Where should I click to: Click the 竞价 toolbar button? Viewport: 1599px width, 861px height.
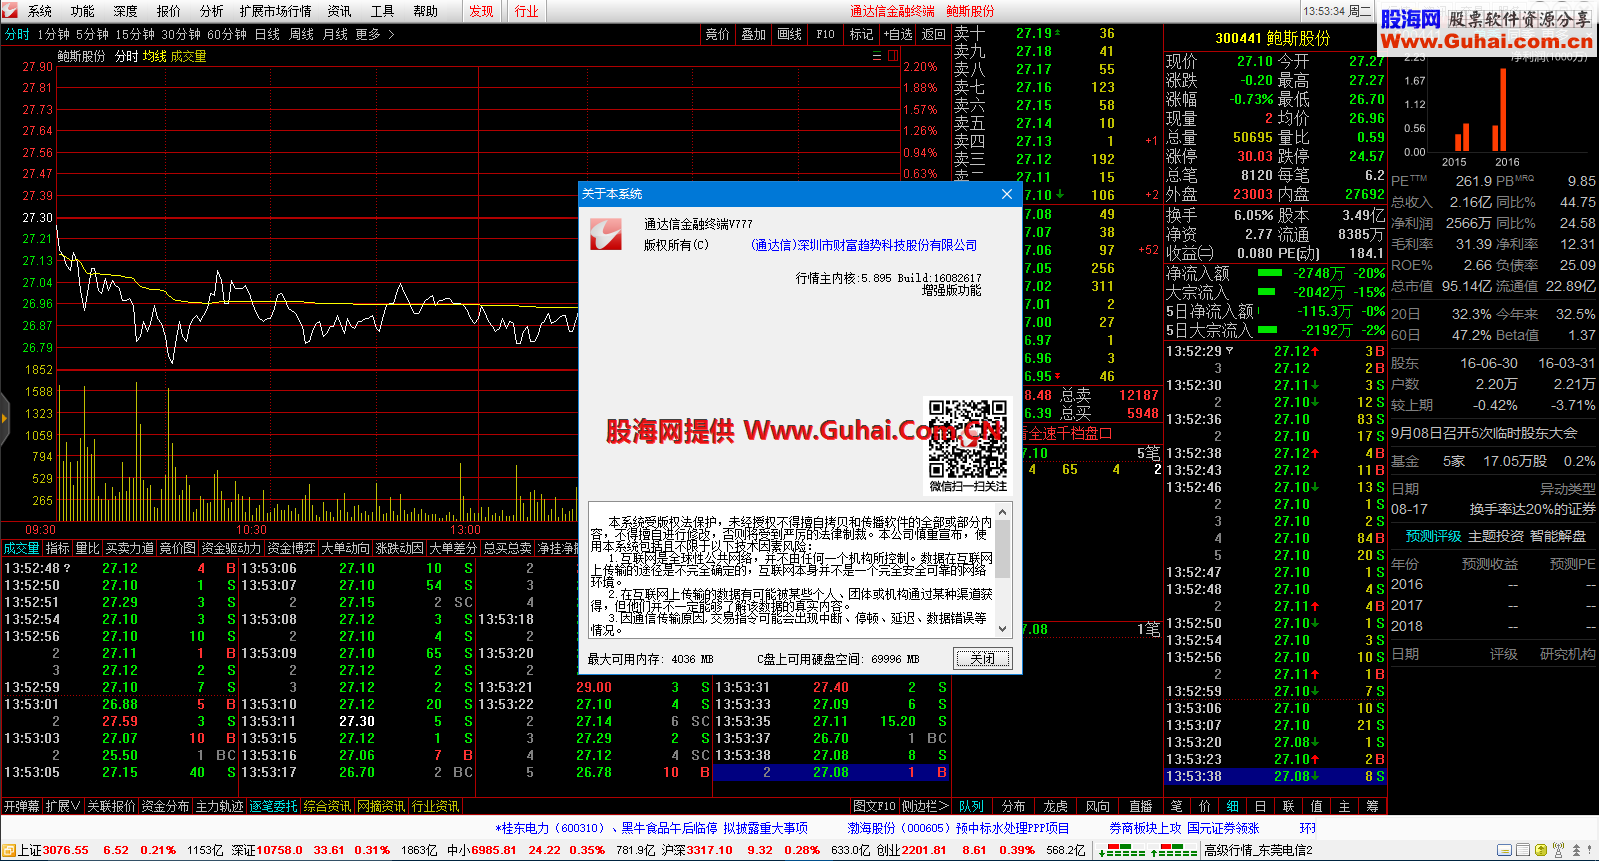pyautogui.click(x=718, y=34)
